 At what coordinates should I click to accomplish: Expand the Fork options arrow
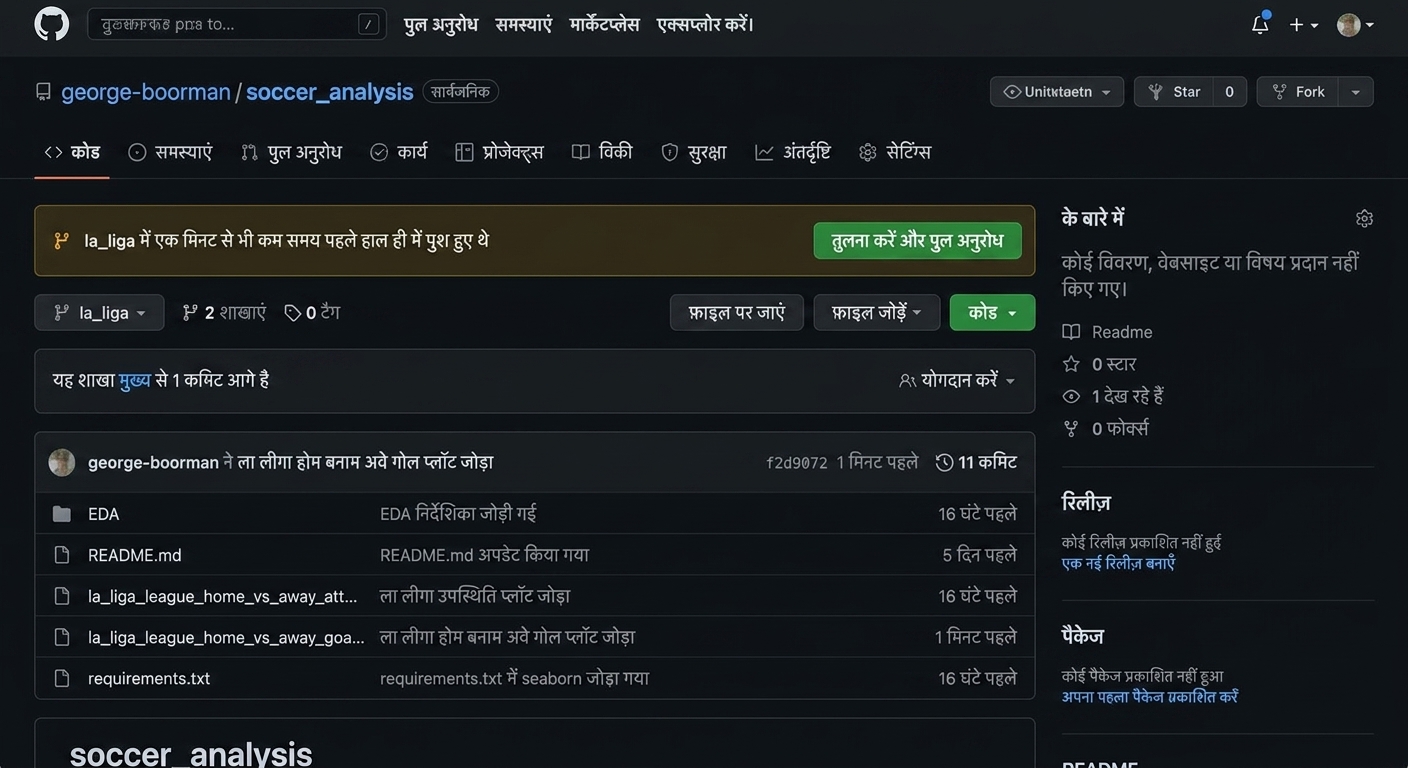pyautogui.click(x=1356, y=92)
